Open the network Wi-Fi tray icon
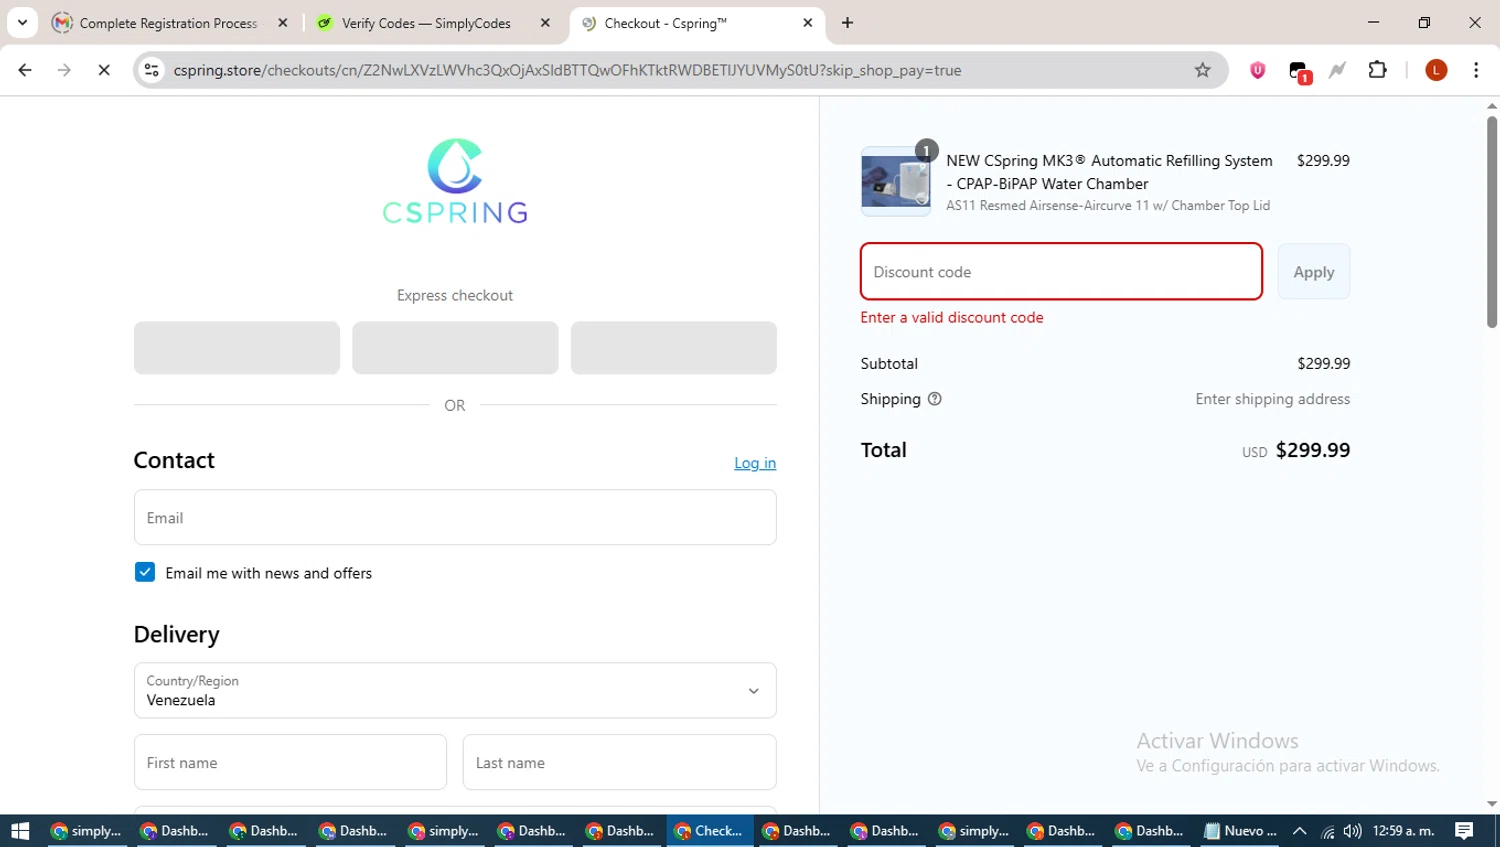 click(1327, 830)
